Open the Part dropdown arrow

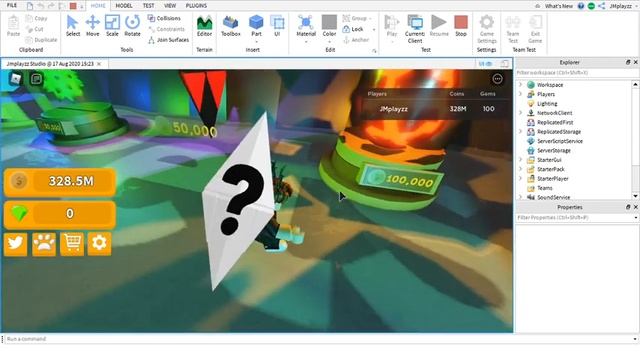point(256,41)
